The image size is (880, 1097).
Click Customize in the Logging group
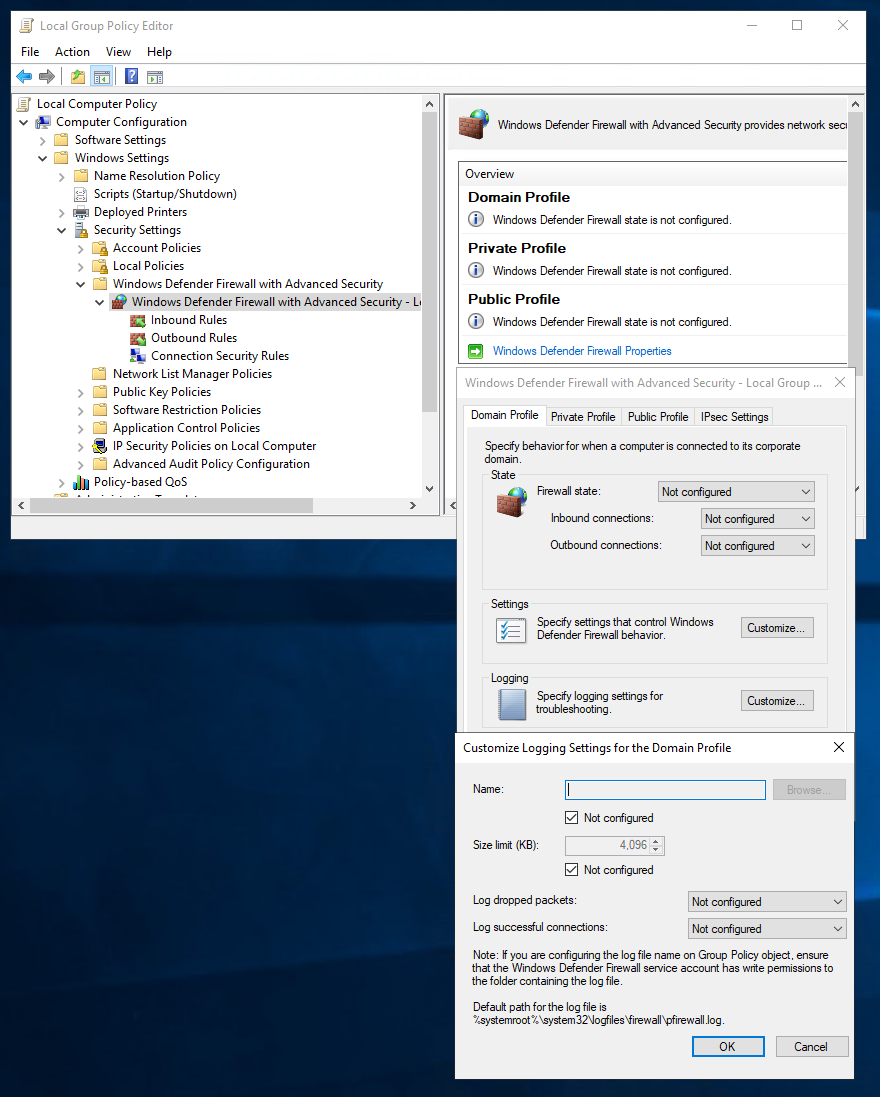(776, 701)
